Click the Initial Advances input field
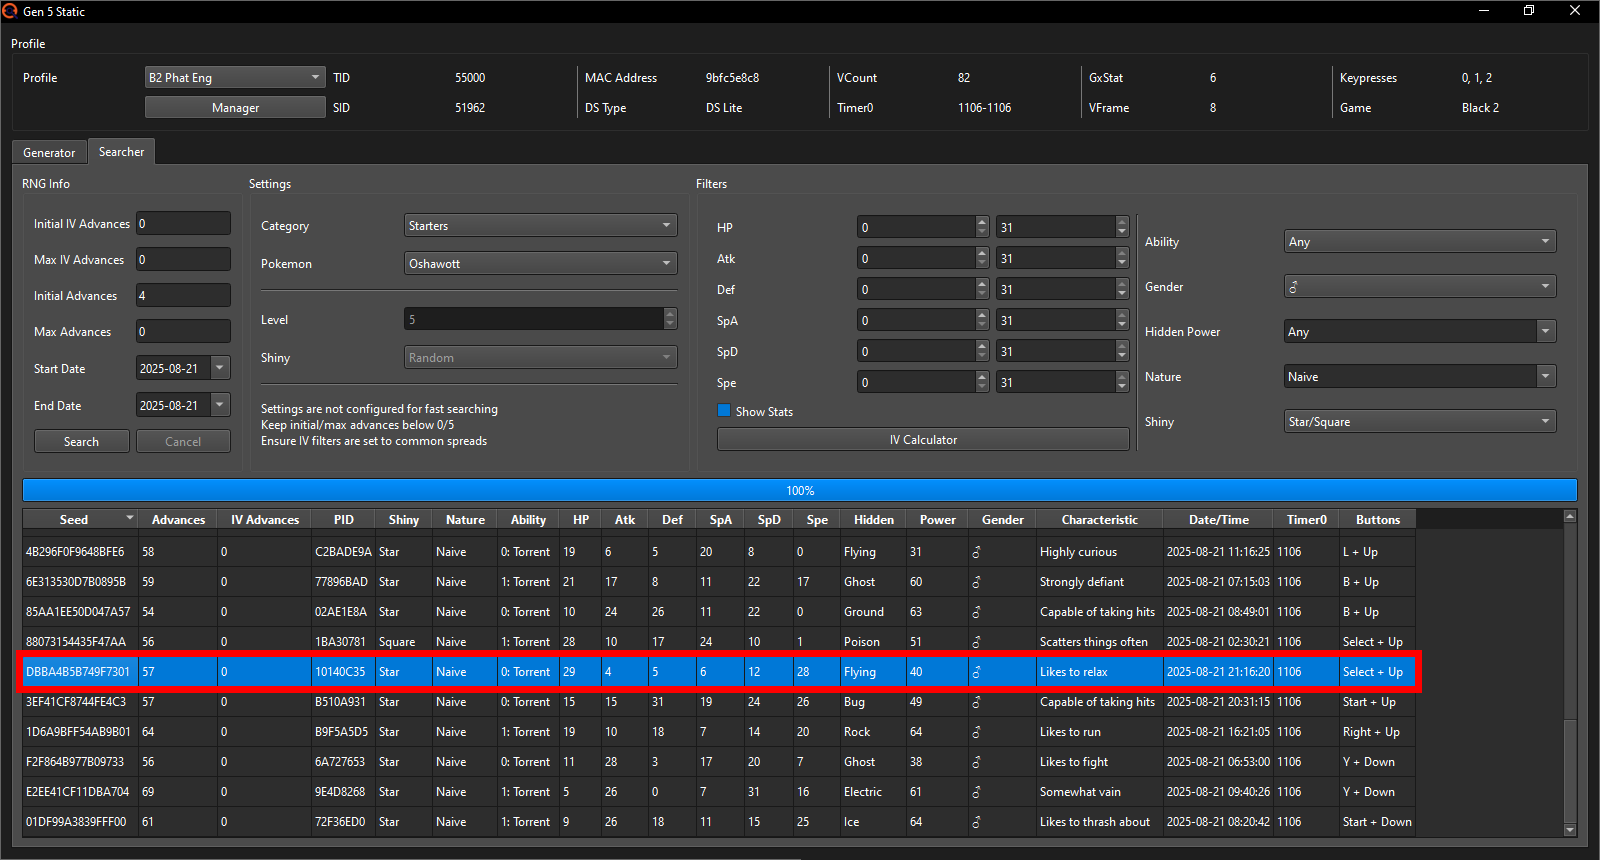This screenshot has width=1600, height=860. tap(183, 296)
